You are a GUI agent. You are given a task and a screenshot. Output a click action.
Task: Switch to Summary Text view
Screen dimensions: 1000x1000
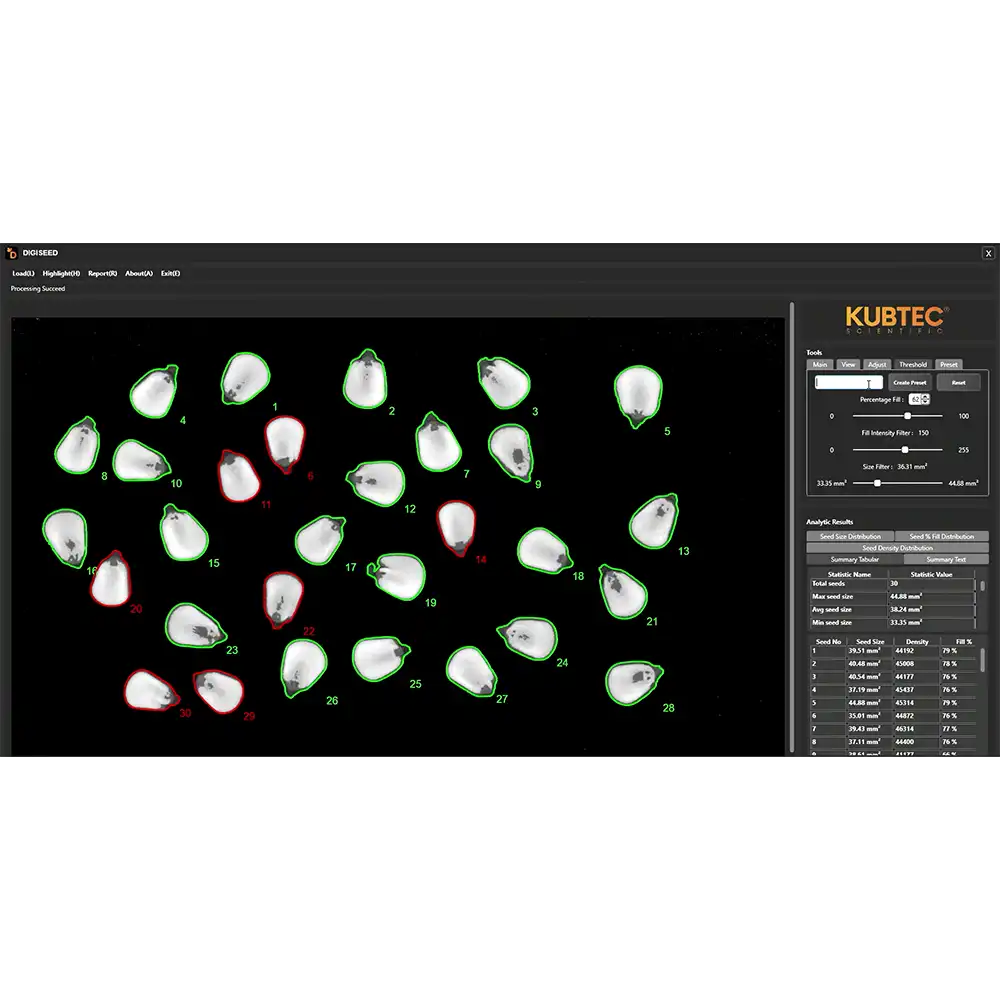click(946, 559)
